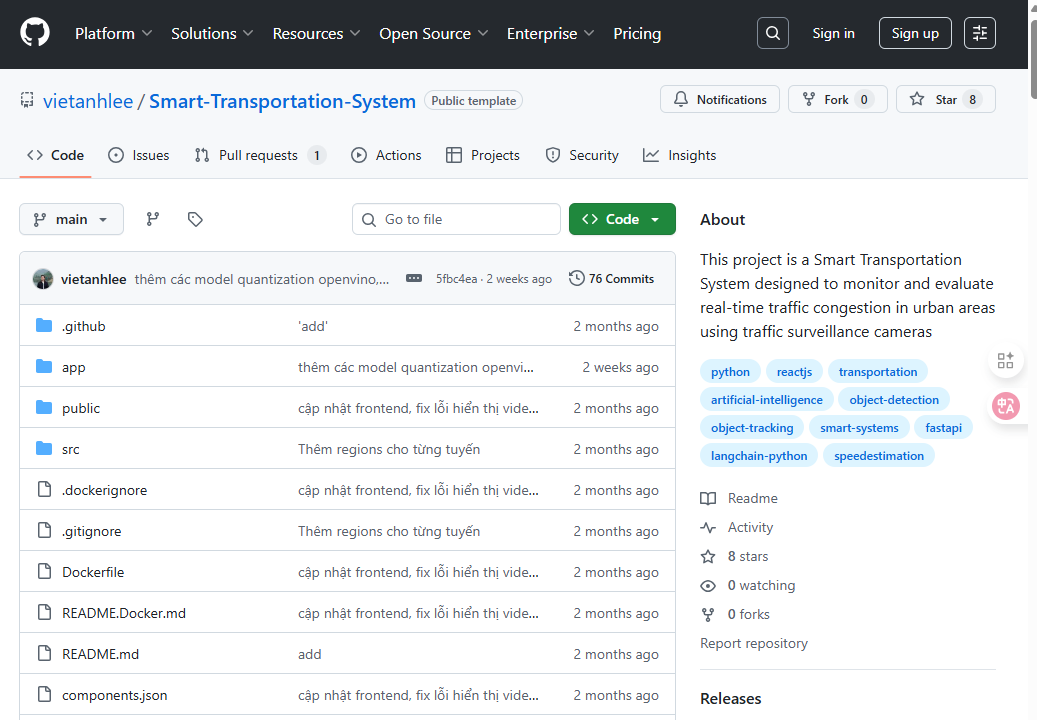Click the search magnifier icon in header
Image resolution: width=1037 pixels, height=720 pixels.
pyautogui.click(x=772, y=33)
